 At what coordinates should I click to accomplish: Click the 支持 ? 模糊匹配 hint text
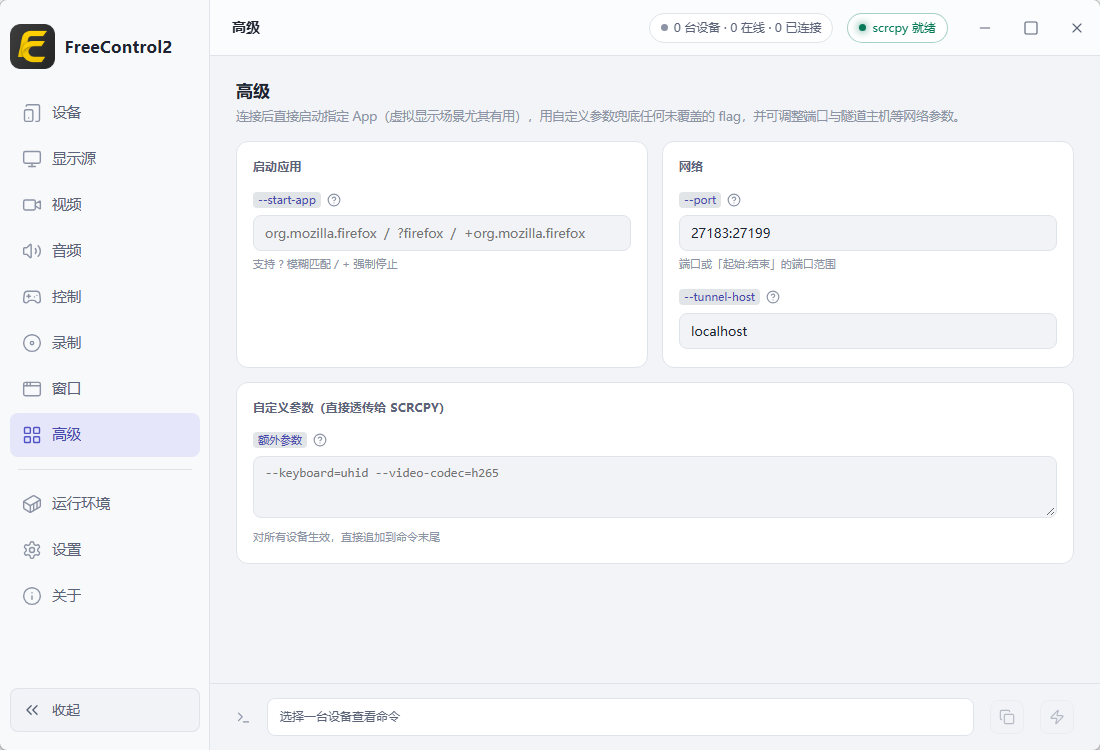(326, 264)
